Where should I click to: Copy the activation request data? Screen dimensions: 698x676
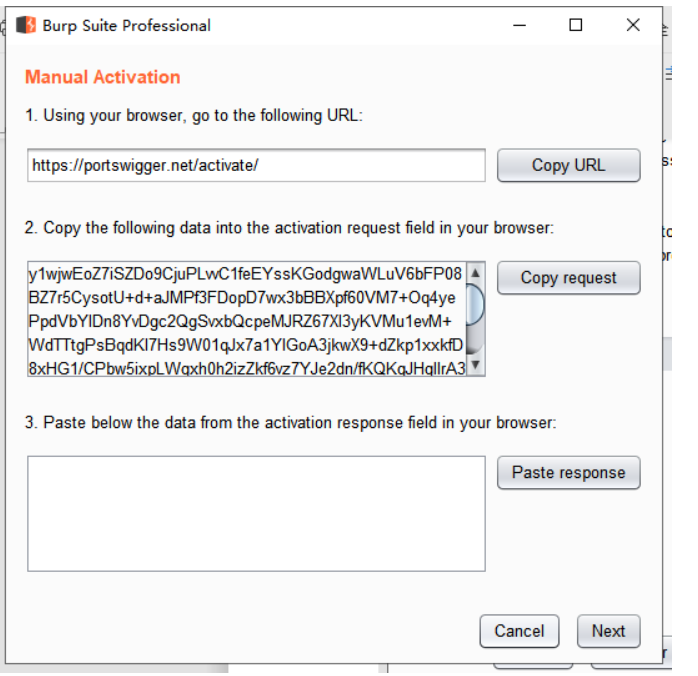(568, 278)
